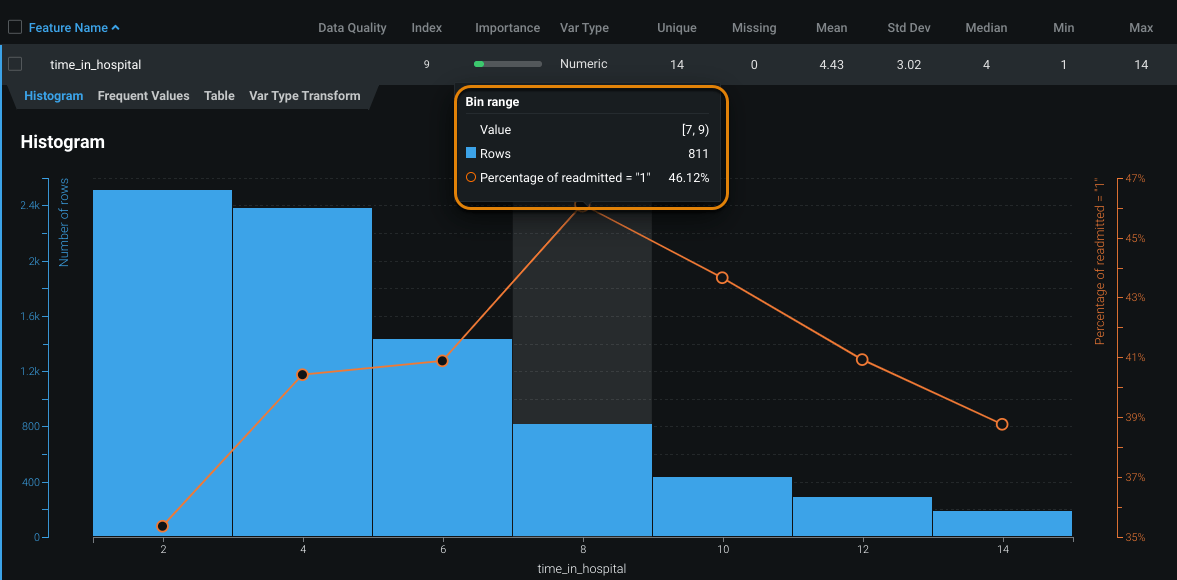The image size is (1177, 580).
Task: Click readmitted line point at 10
Action: pos(722,278)
